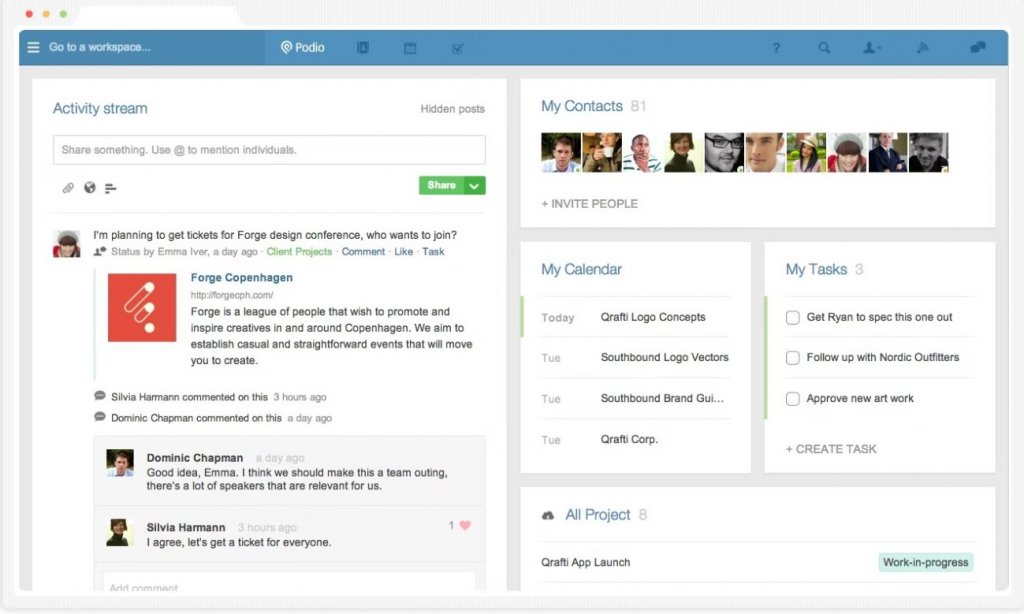Click the 'Like' link on Emma's post

404,251
